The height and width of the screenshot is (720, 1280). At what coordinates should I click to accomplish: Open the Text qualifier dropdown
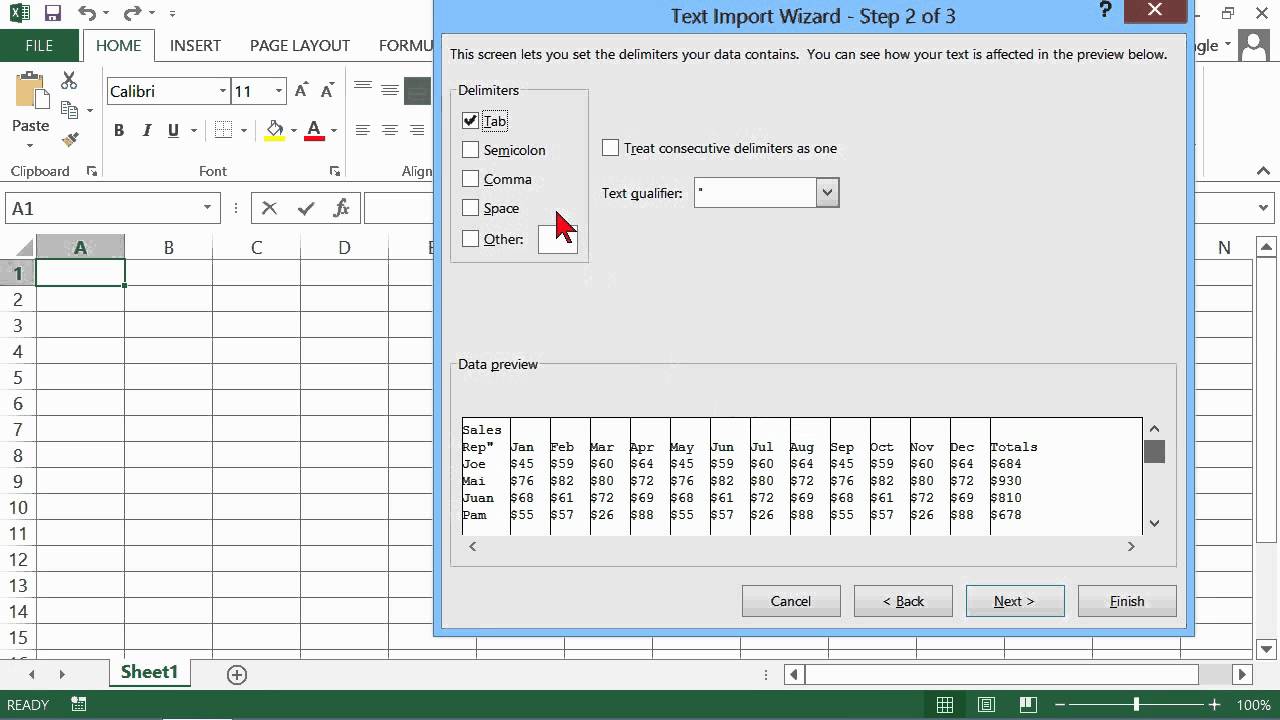(x=827, y=193)
